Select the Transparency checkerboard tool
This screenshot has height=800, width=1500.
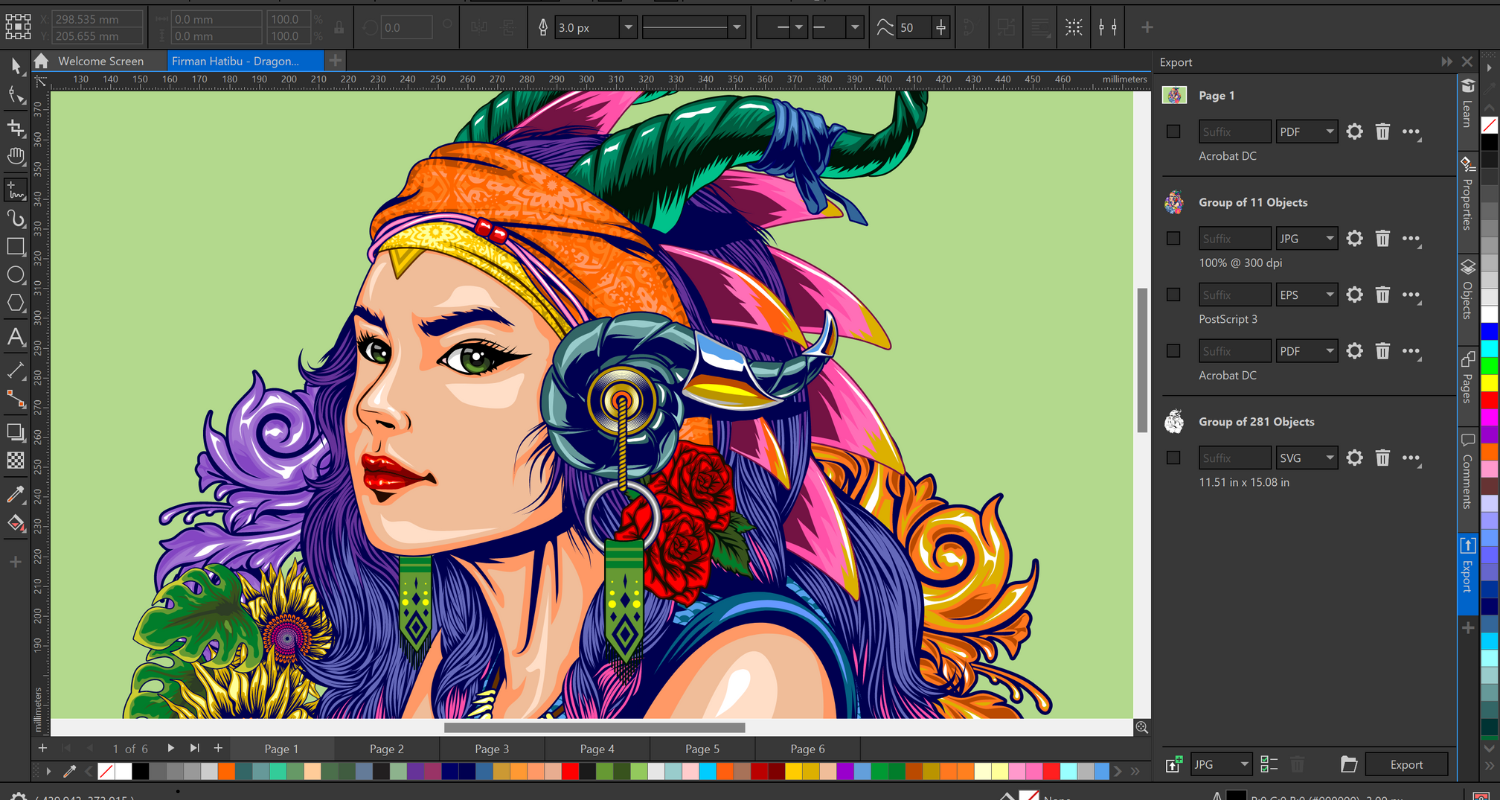15,461
